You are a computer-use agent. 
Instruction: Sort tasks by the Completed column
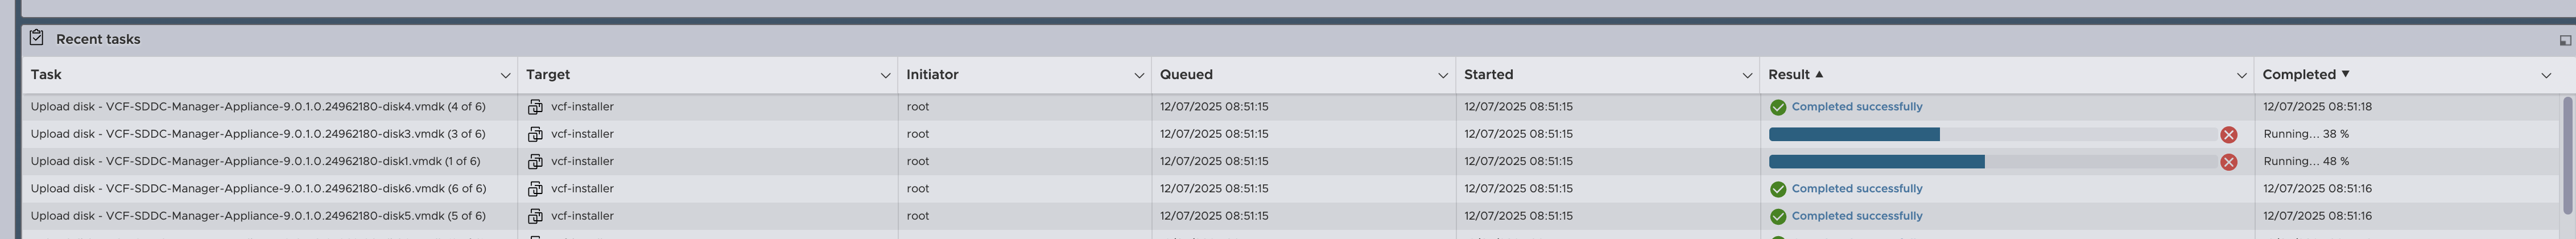2298,75
